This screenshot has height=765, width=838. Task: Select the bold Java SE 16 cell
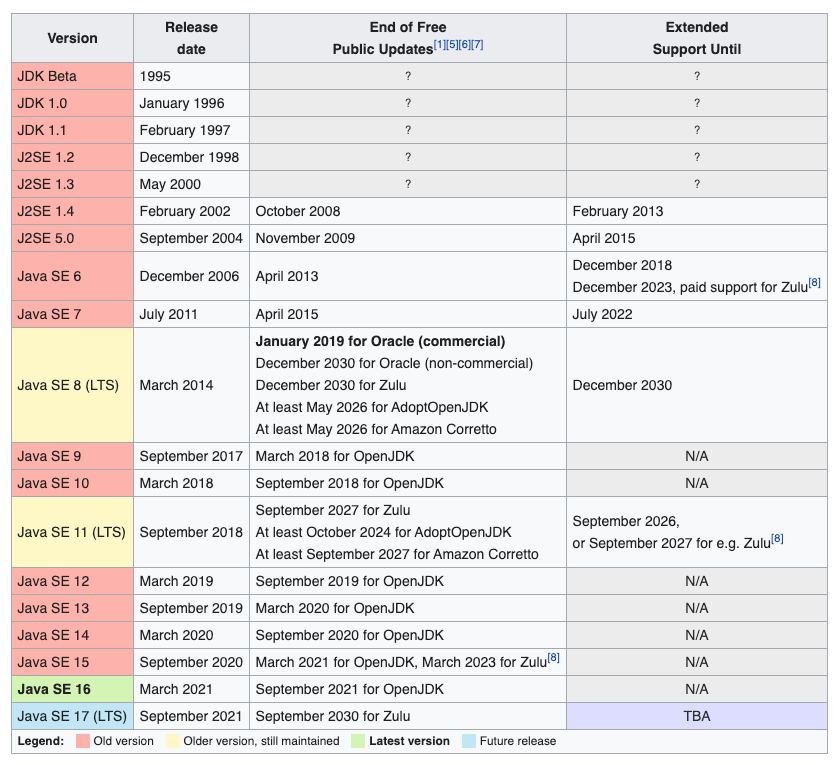[x=73, y=689]
